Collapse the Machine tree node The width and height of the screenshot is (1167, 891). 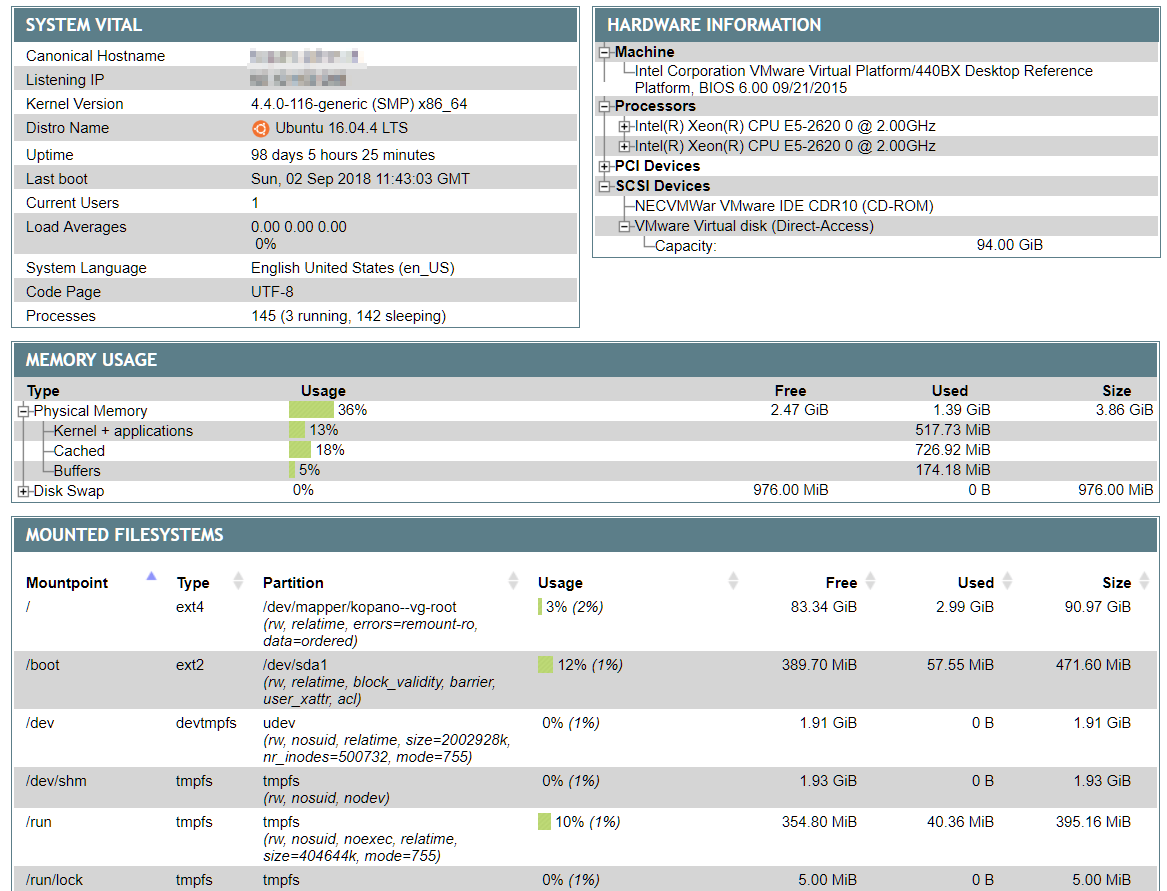[605, 52]
